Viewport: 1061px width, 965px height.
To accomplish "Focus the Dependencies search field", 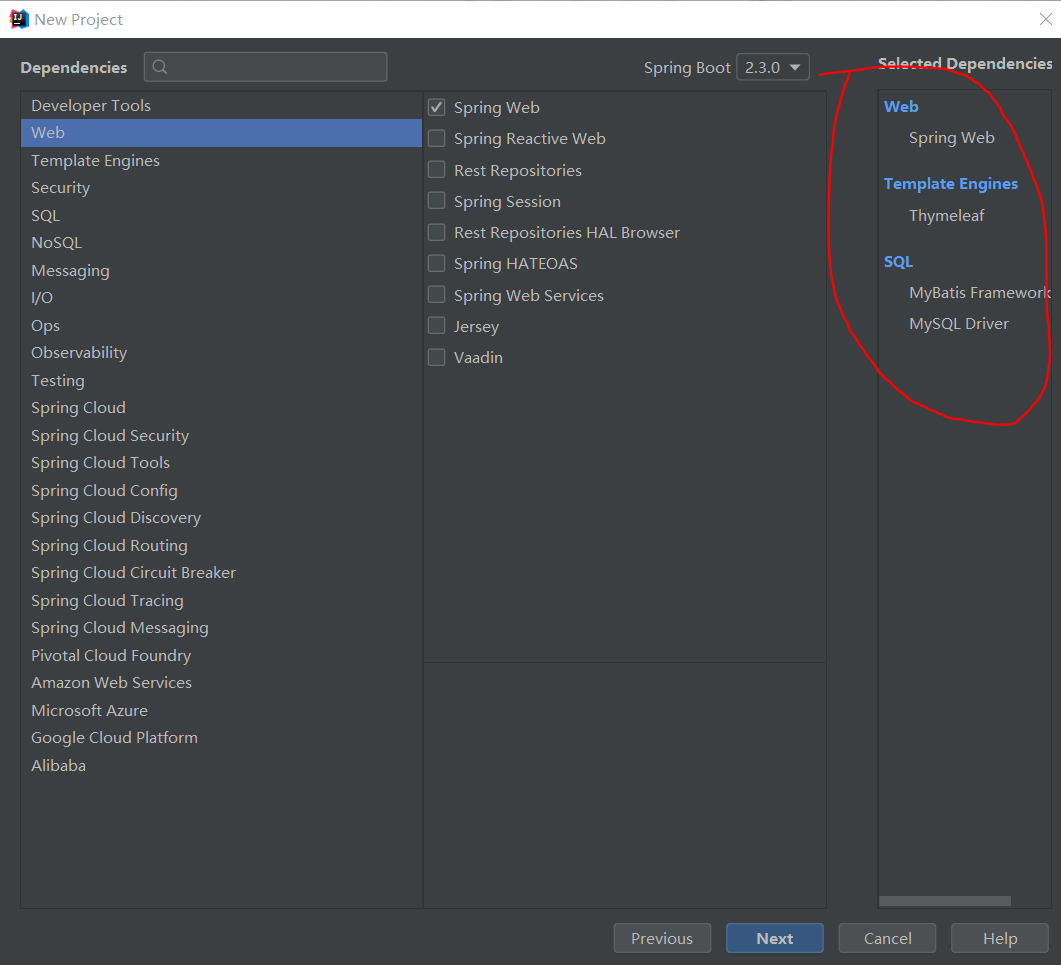I will click(x=265, y=66).
